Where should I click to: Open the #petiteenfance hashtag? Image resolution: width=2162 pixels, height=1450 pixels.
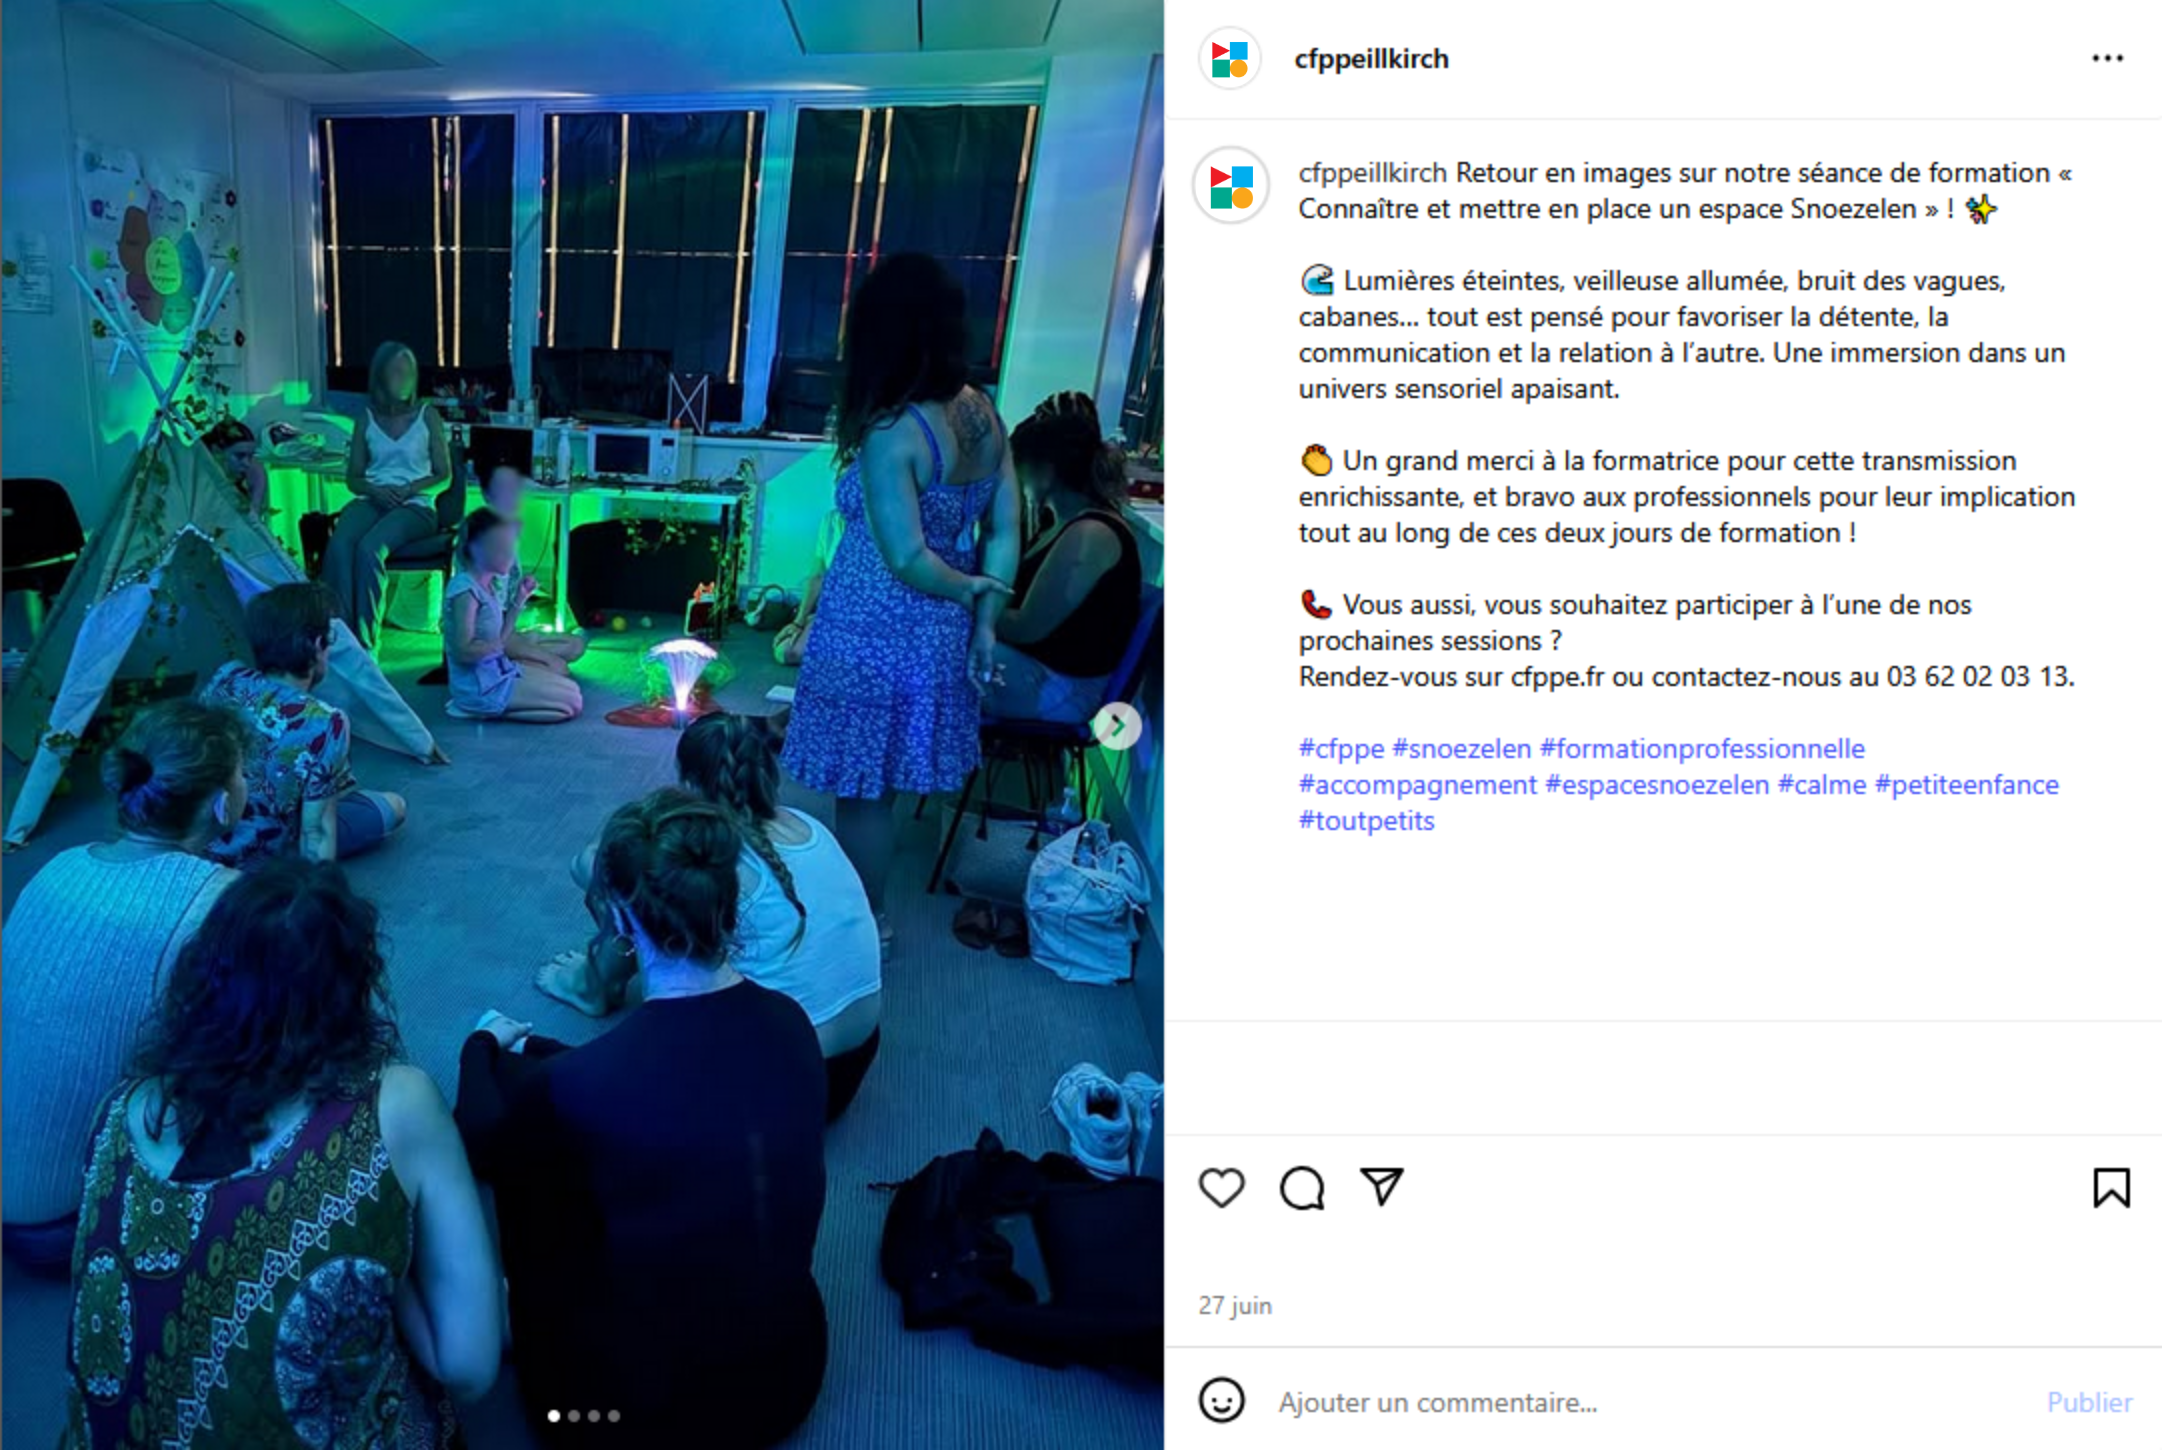tap(1966, 785)
